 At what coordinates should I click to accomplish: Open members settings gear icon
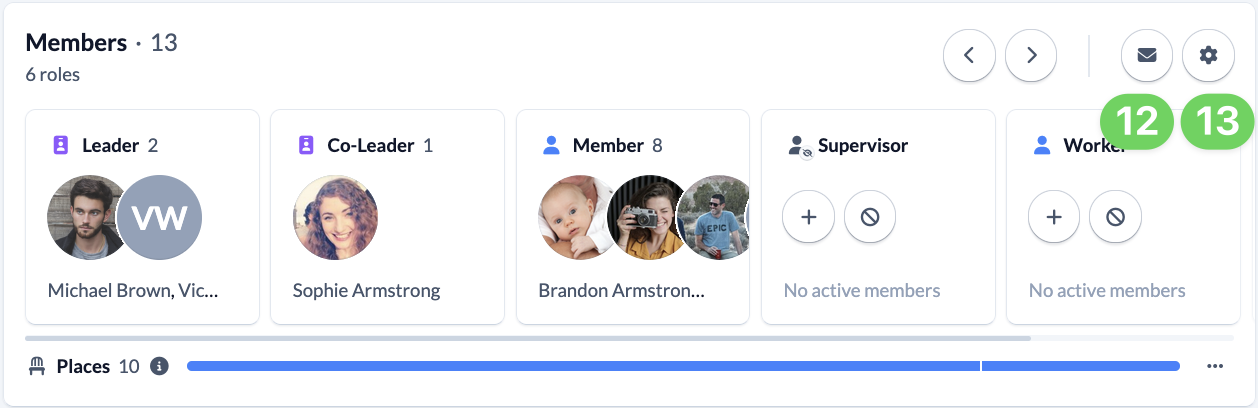point(1208,56)
